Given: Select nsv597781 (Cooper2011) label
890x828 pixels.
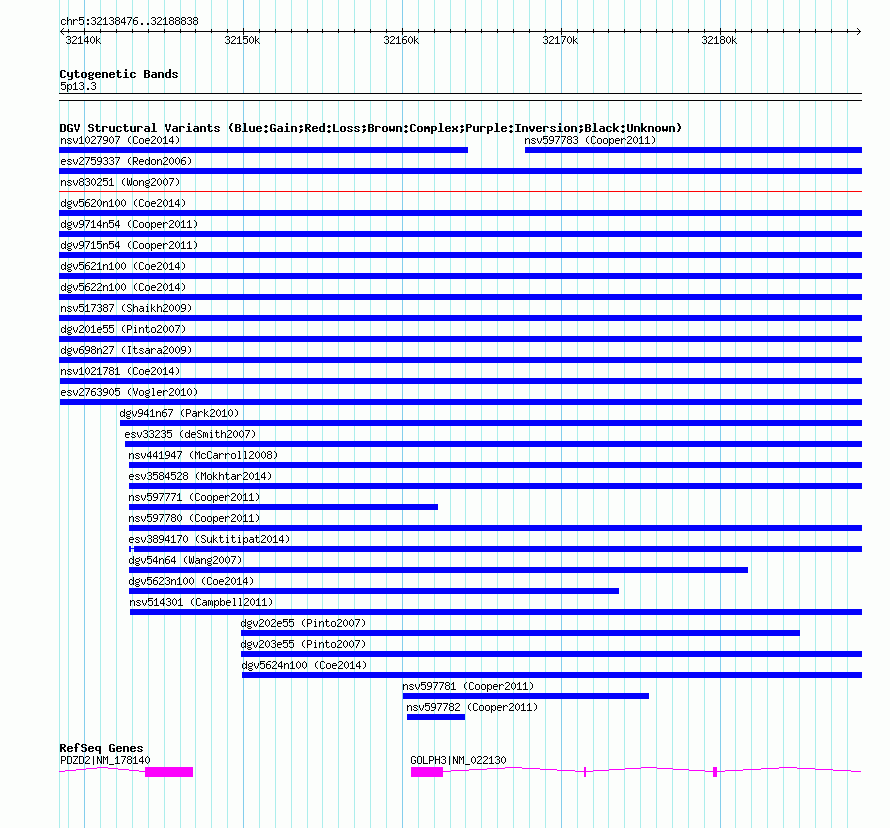Looking at the screenshot, I should click(468, 686).
